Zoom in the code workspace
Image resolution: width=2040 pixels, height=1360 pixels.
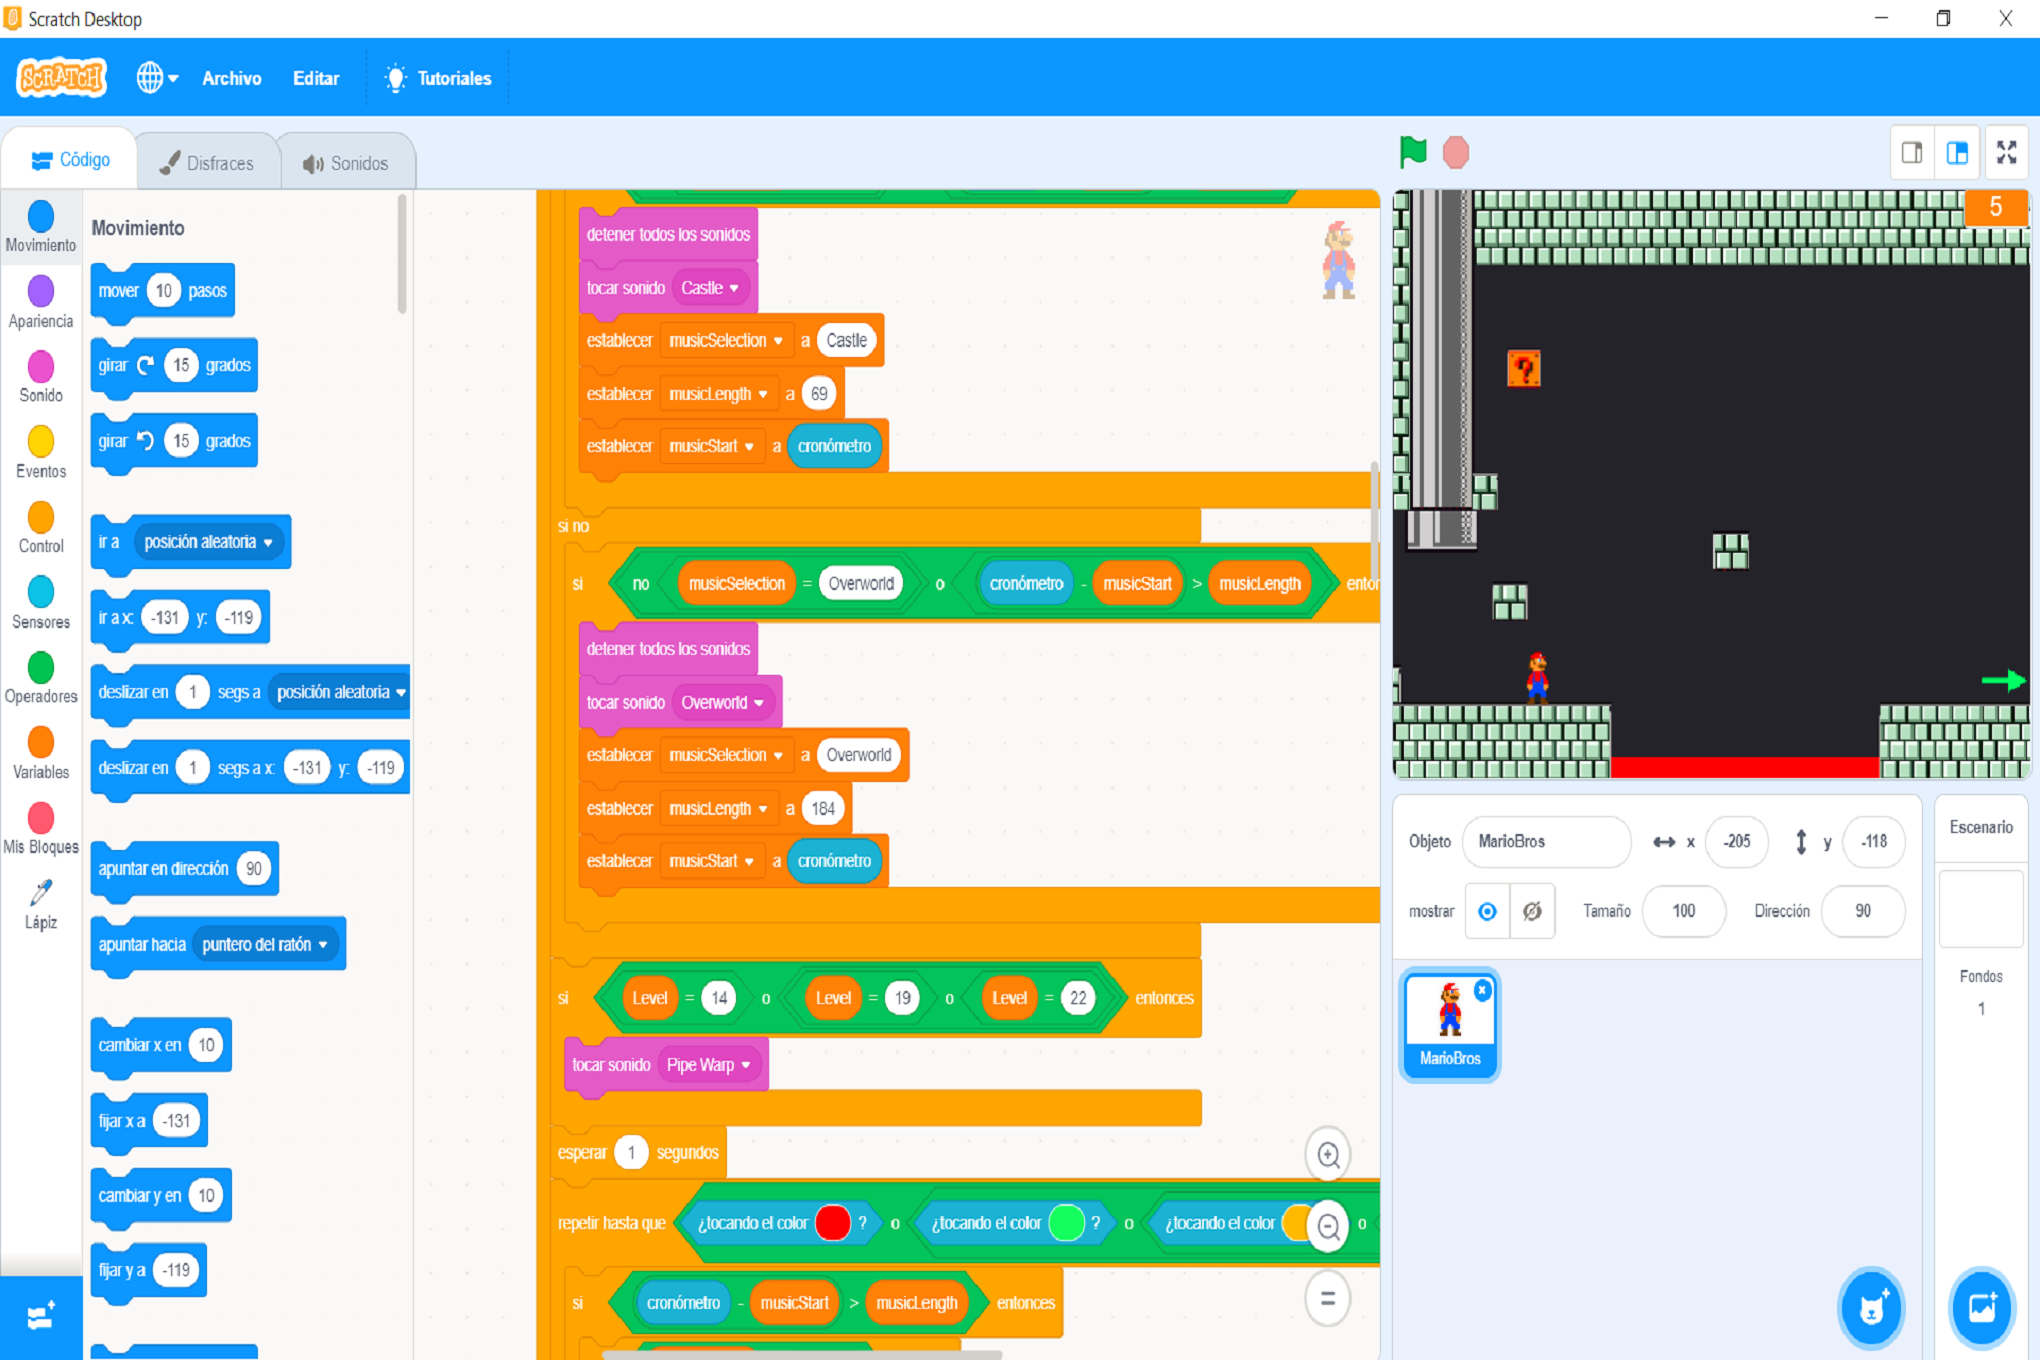(1328, 1155)
